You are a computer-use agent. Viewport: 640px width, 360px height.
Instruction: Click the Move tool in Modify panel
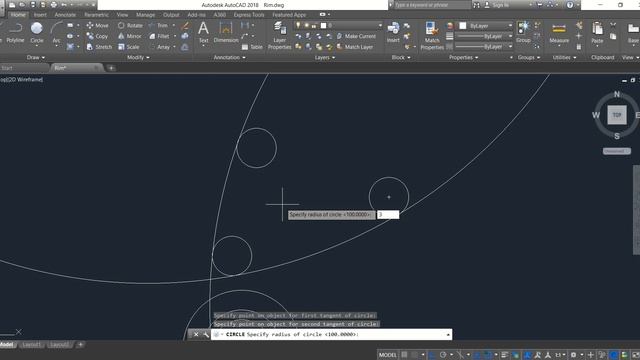click(x=98, y=25)
